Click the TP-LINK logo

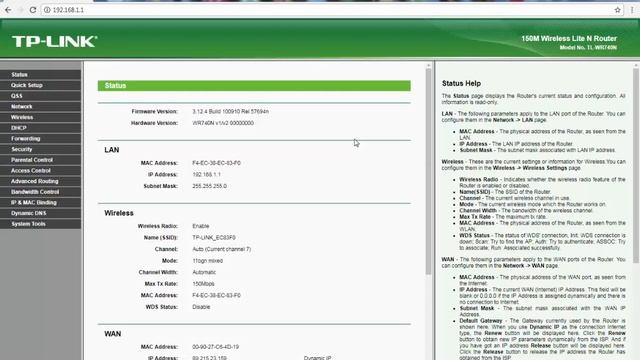(55, 41)
